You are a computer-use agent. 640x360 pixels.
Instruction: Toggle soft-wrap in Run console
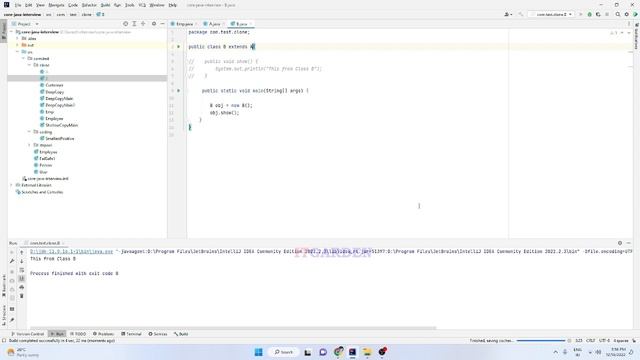[22, 270]
